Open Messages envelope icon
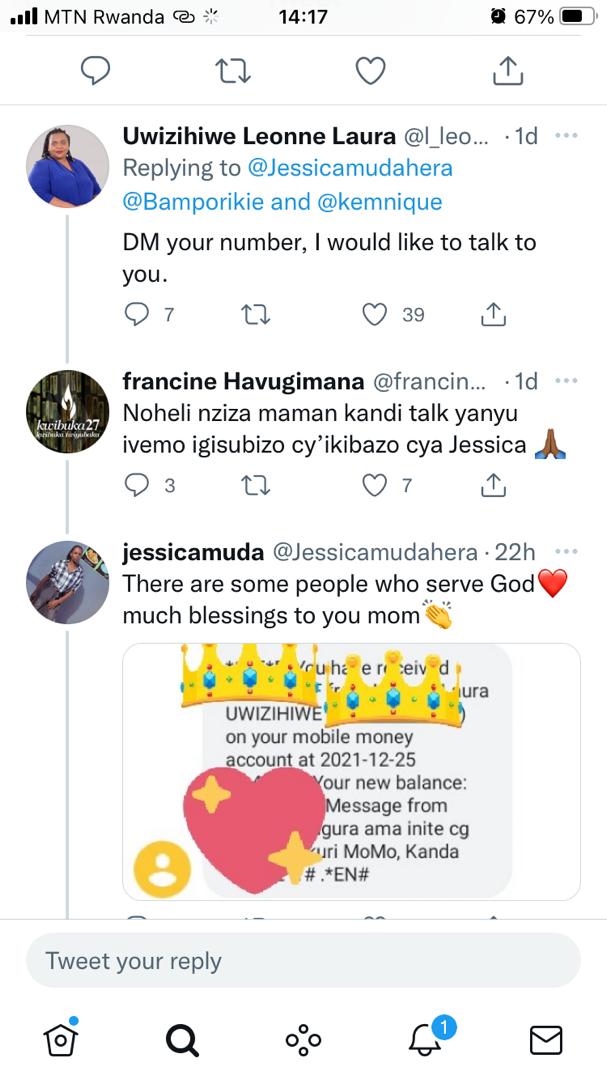Screen dimensions: 607x1080 coord(545,1040)
